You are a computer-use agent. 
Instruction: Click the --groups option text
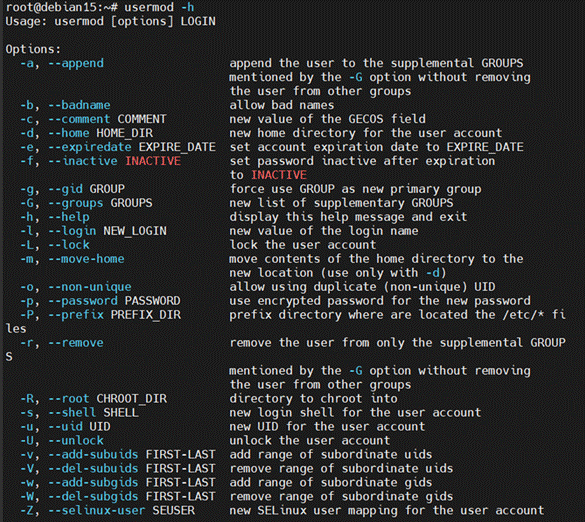point(76,203)
